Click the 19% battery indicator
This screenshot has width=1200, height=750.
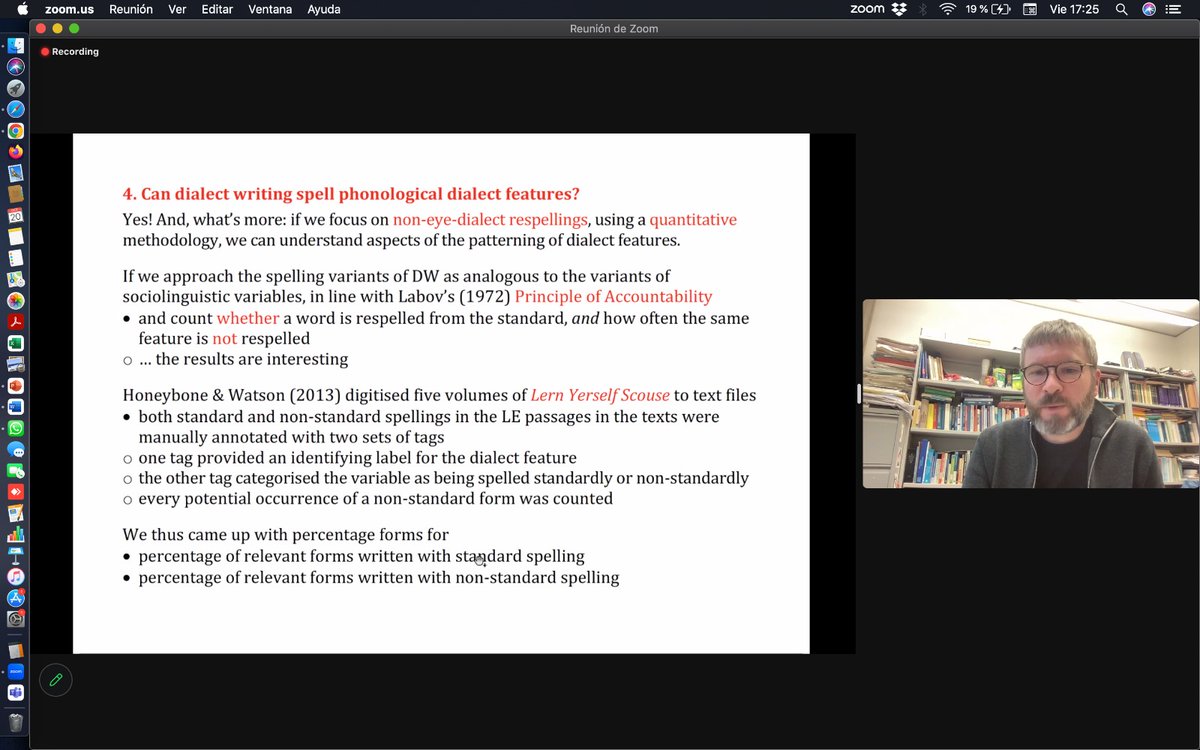coord(988,9)
